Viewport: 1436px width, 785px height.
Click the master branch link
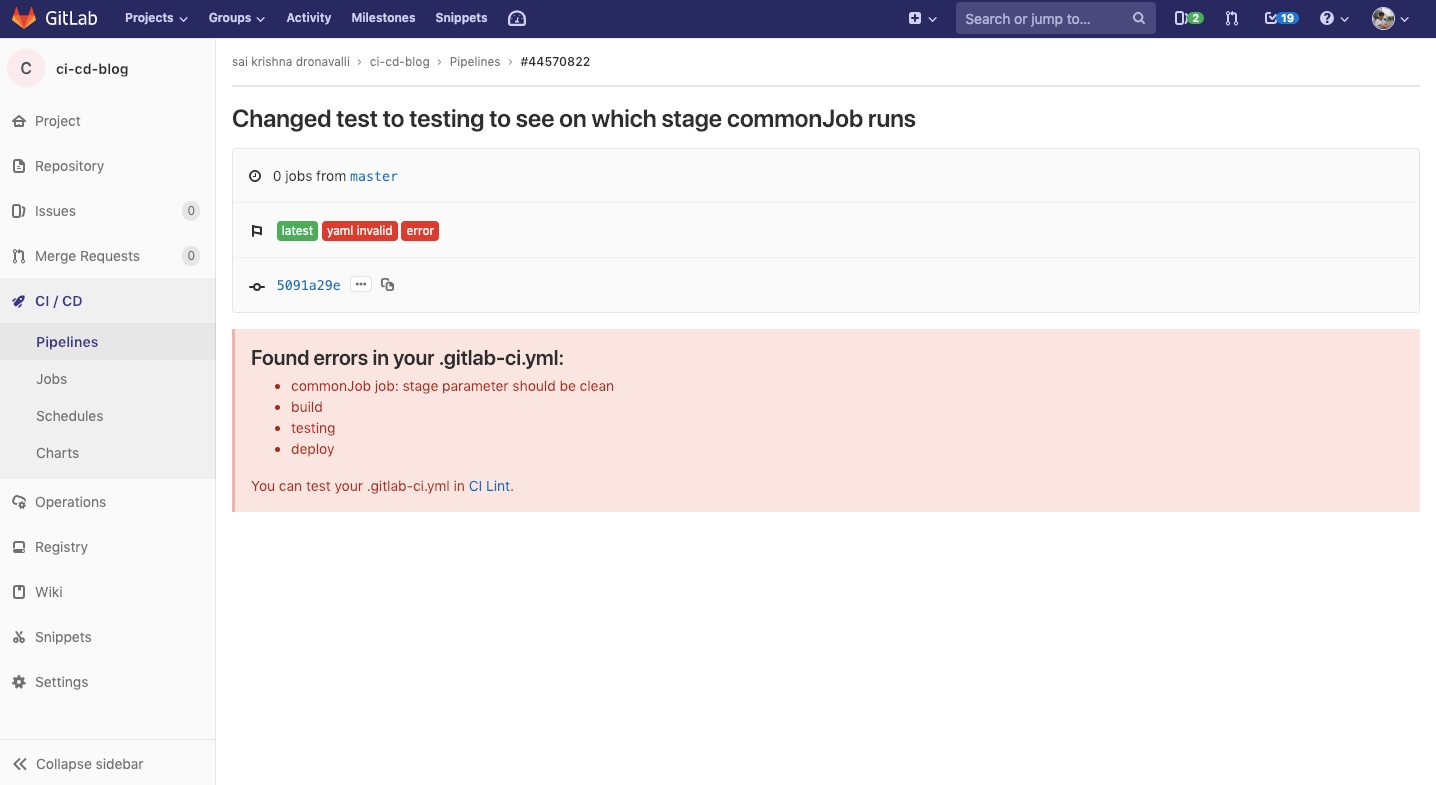[374, 176]
